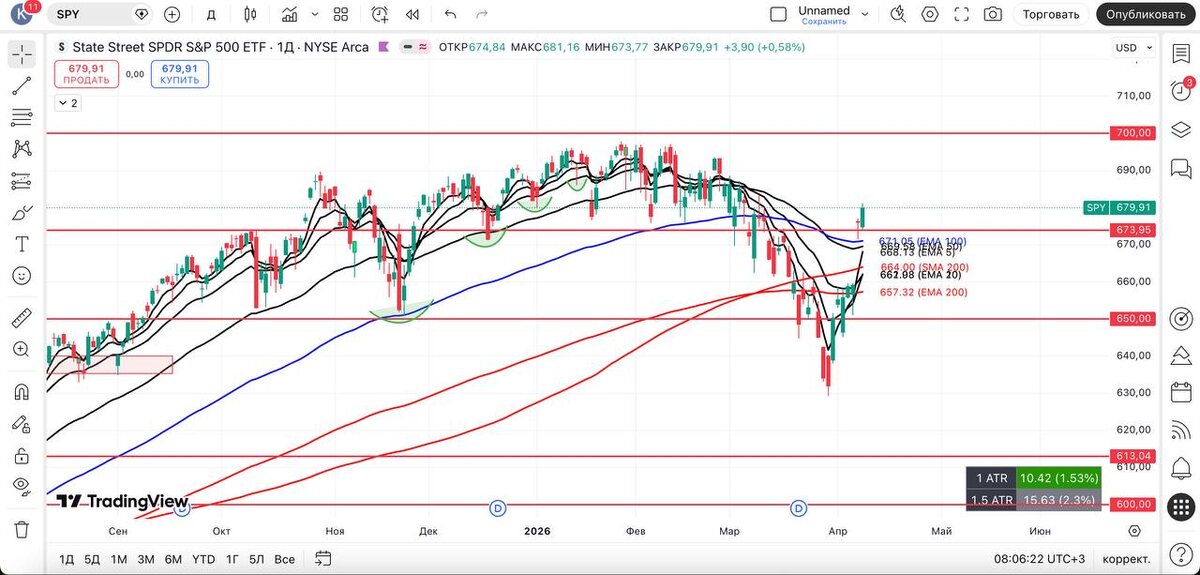Click the Сохранить save link
This screenshot has height=575, width=1200.
click(824, 21)
